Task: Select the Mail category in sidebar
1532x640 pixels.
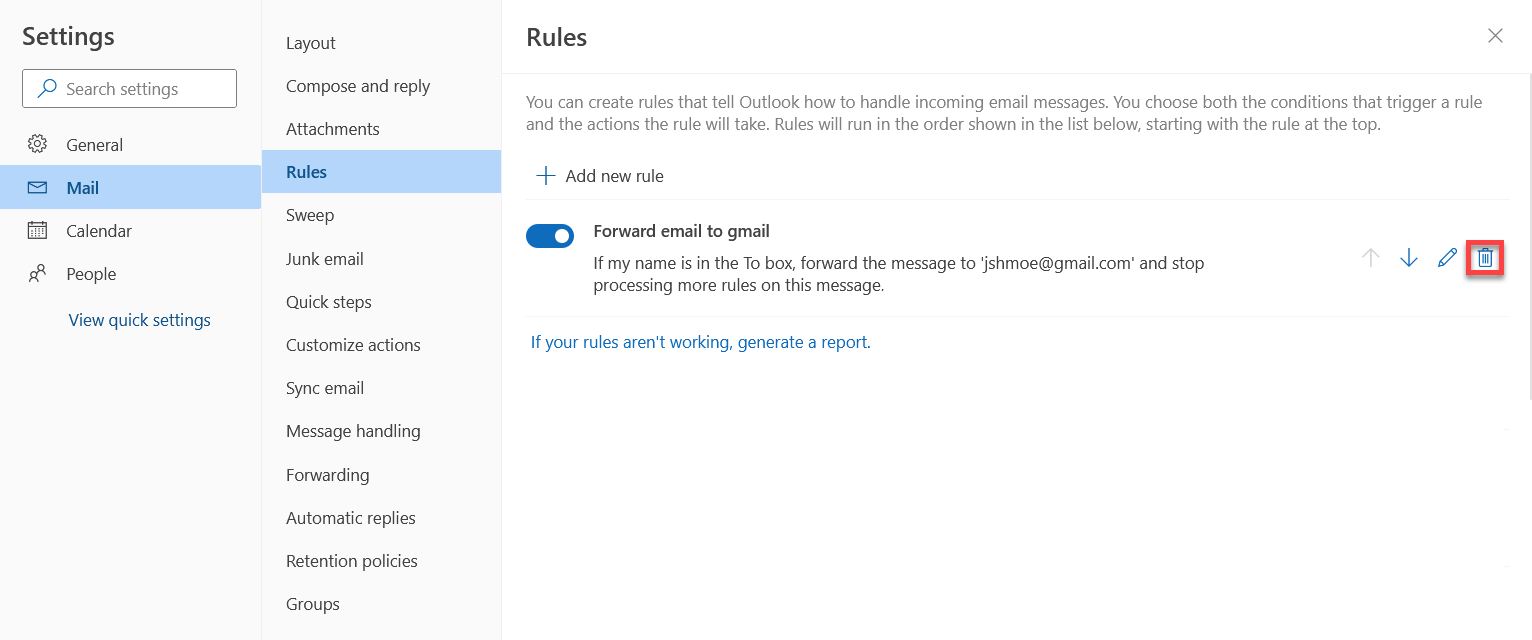Action: (83, 188)
